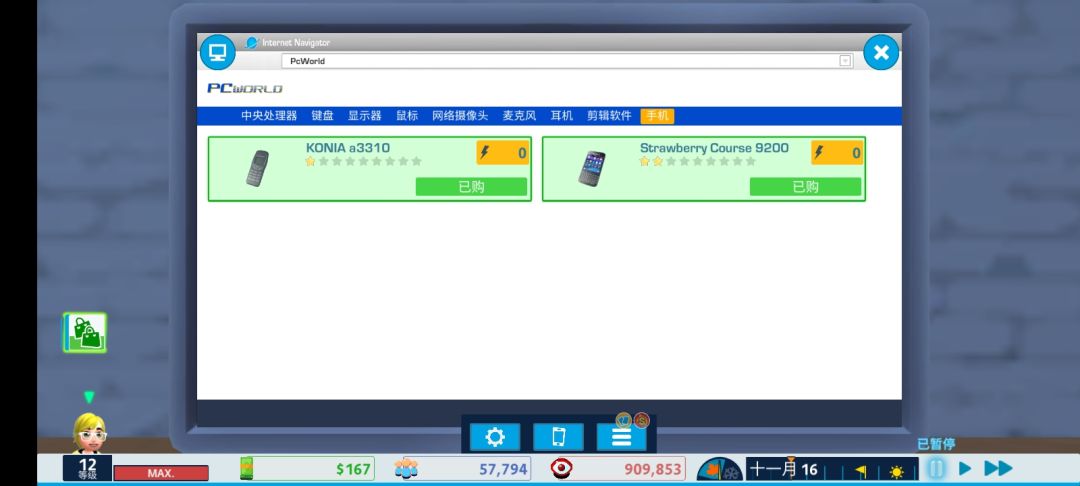
Task: Click the PcWorld address bar field
Action: tap(567, 61)
